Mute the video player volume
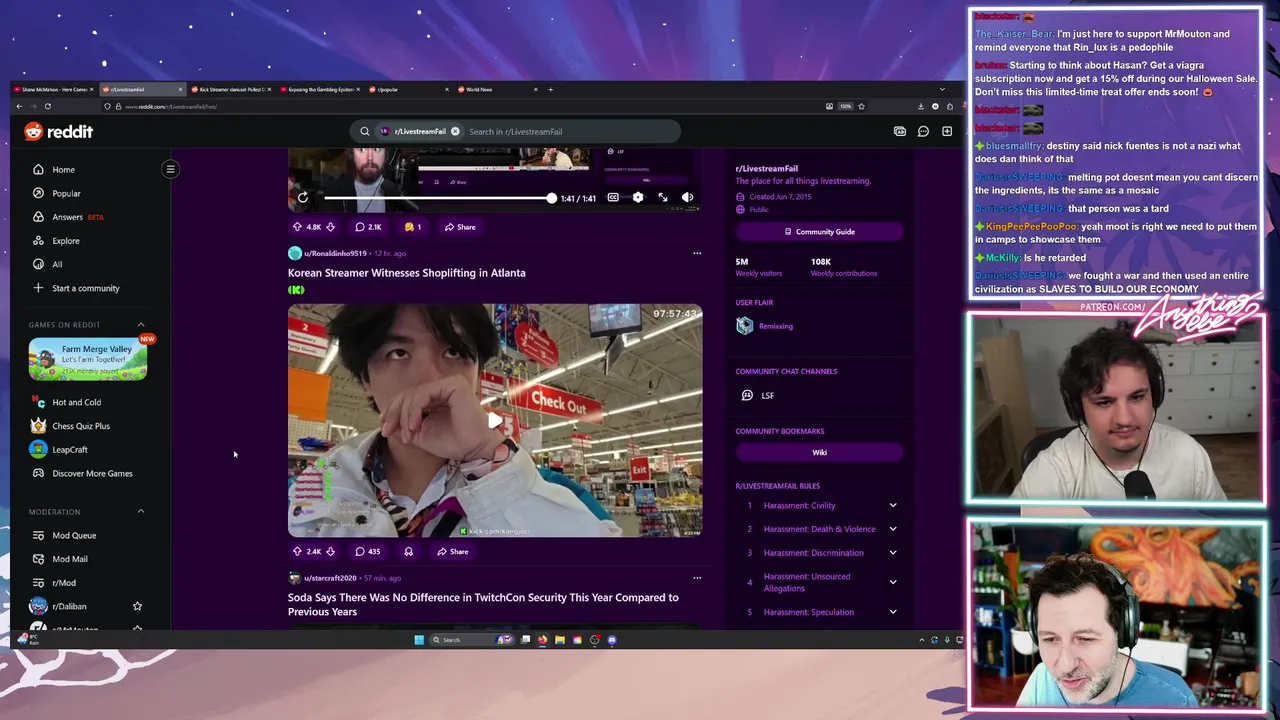1280x720 pixels. tap(687, 198)
